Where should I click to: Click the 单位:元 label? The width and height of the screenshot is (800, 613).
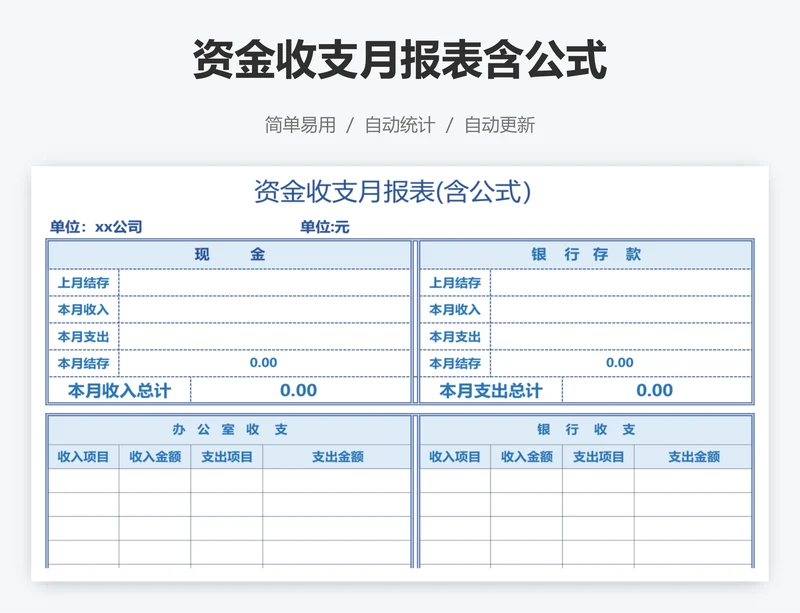324,227
